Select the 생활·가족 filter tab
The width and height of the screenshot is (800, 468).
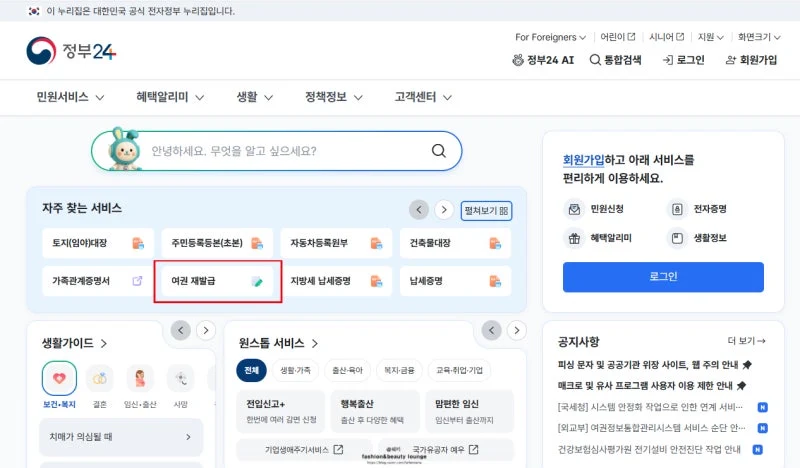tap(295, 371)
